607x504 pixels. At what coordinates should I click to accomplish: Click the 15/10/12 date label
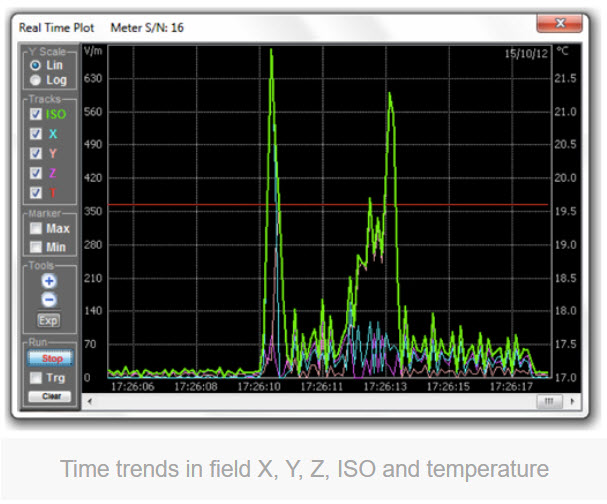click(x=526, y=54)
